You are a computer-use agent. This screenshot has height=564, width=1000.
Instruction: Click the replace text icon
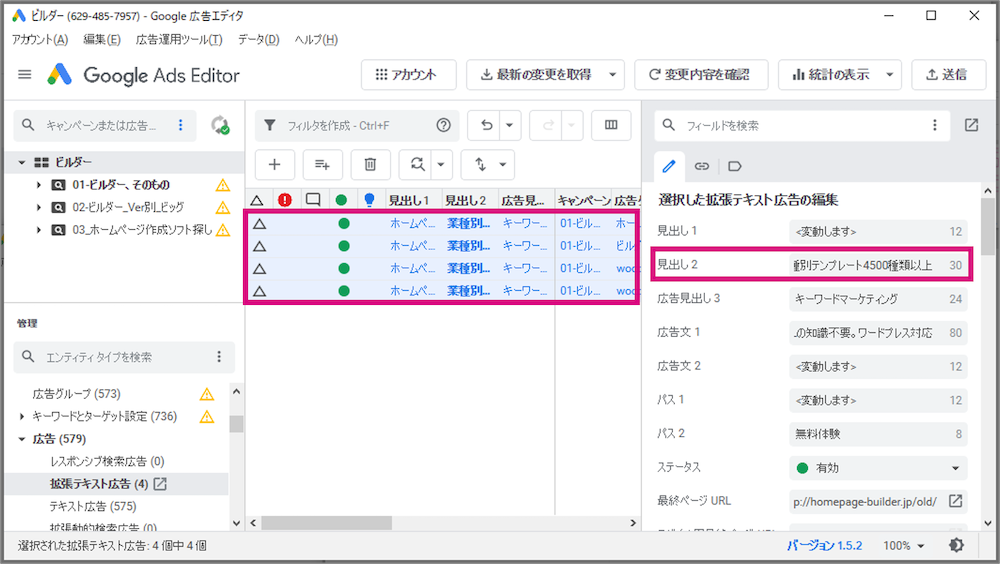coord(417,165)
